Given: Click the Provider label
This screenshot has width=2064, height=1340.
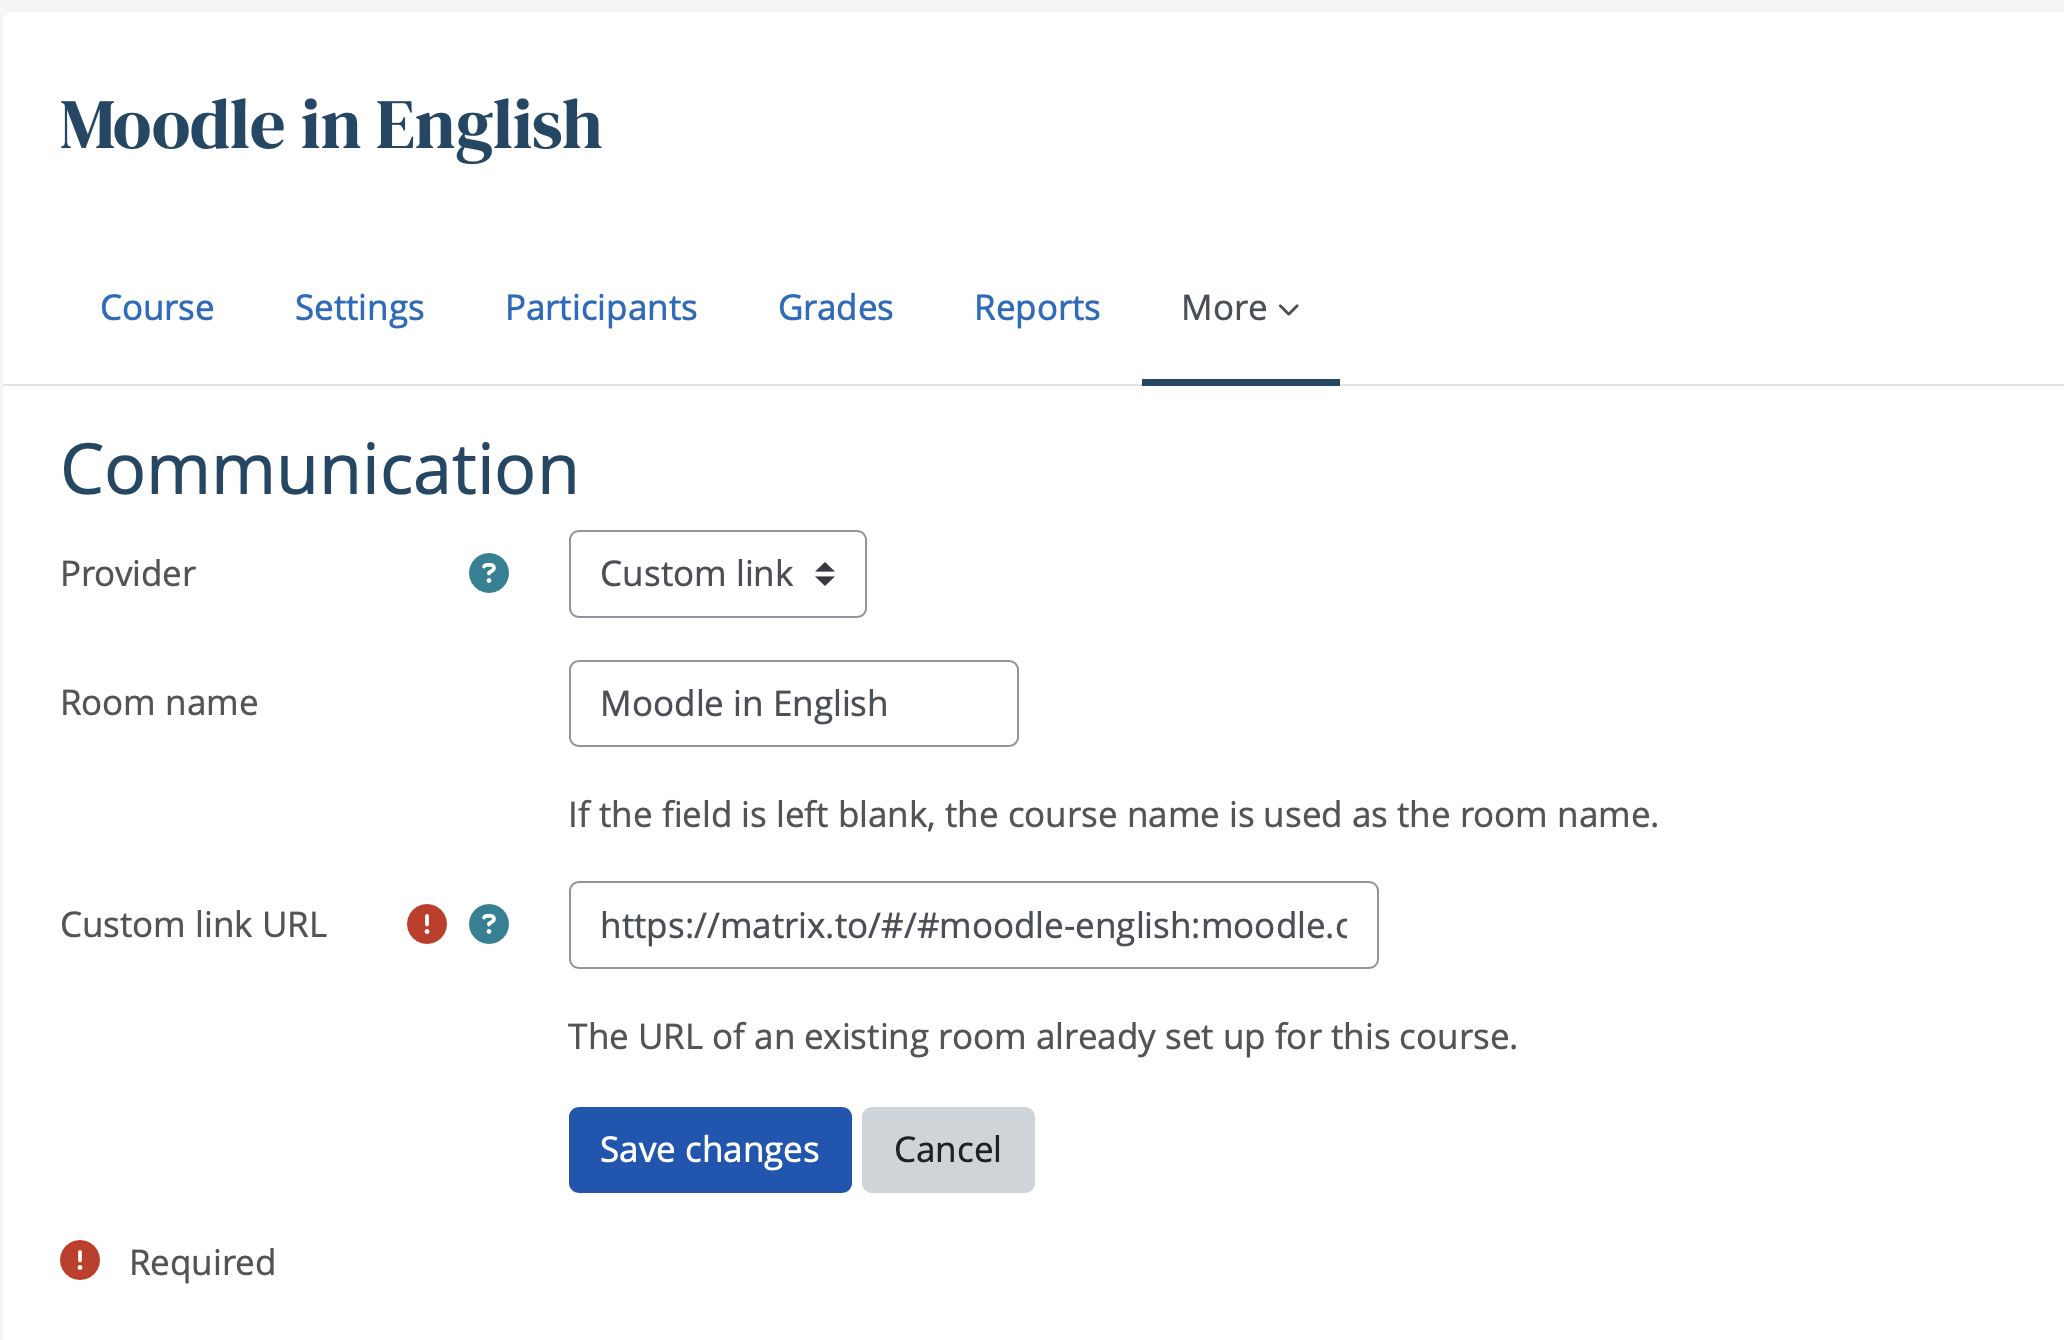Looking at the screenshot, I should (x=128, y=573).
